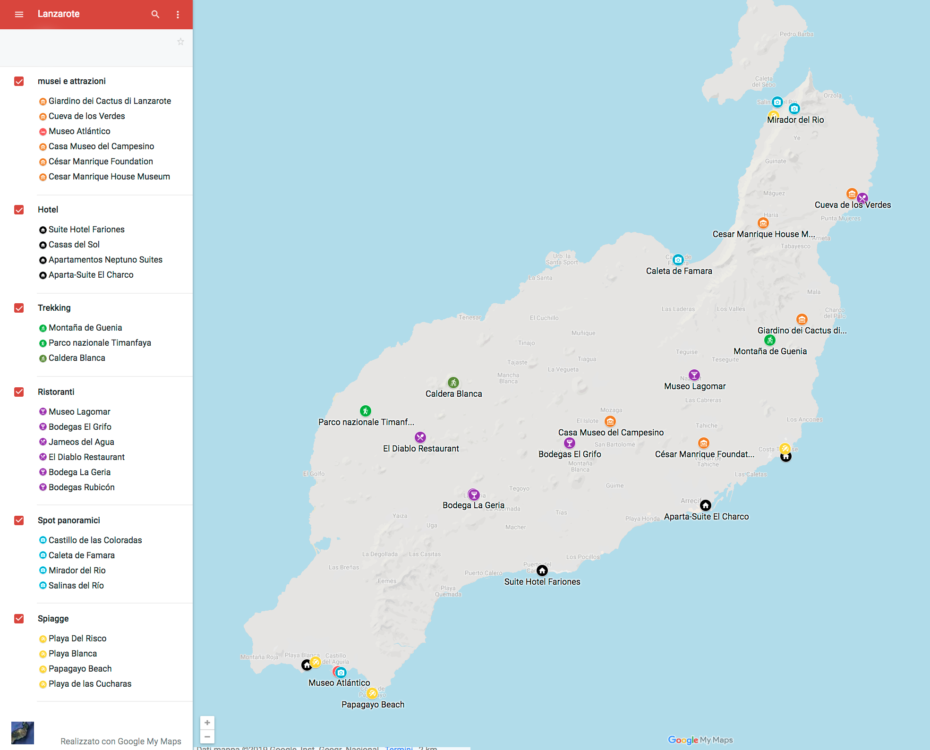Image resolution: width=930 pixels, height=750 pixels.
Task: Choose César Manrique Foundation in sidebar
Action: [x=101, y=161]
